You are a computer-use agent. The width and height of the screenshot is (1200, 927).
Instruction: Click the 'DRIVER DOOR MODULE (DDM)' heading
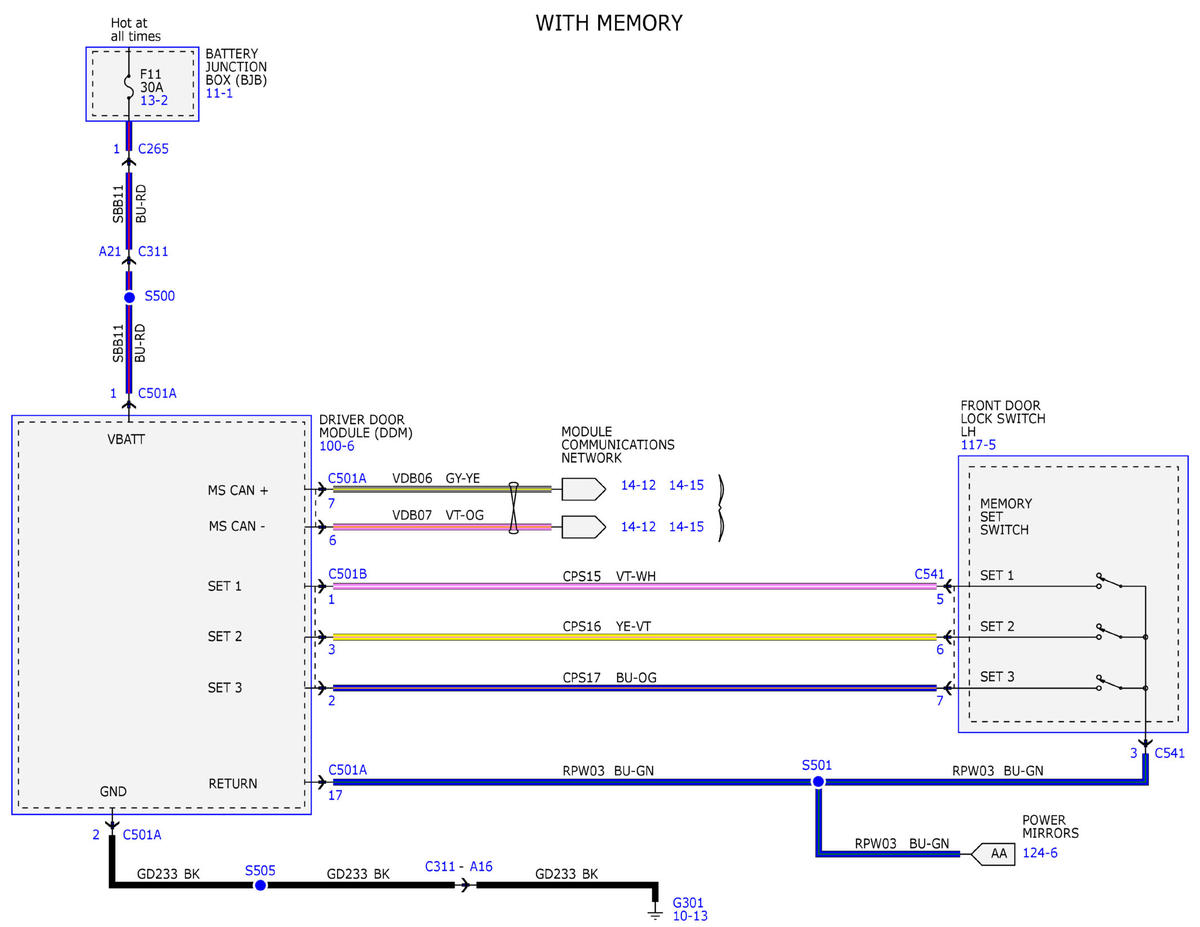coord(366,425)
